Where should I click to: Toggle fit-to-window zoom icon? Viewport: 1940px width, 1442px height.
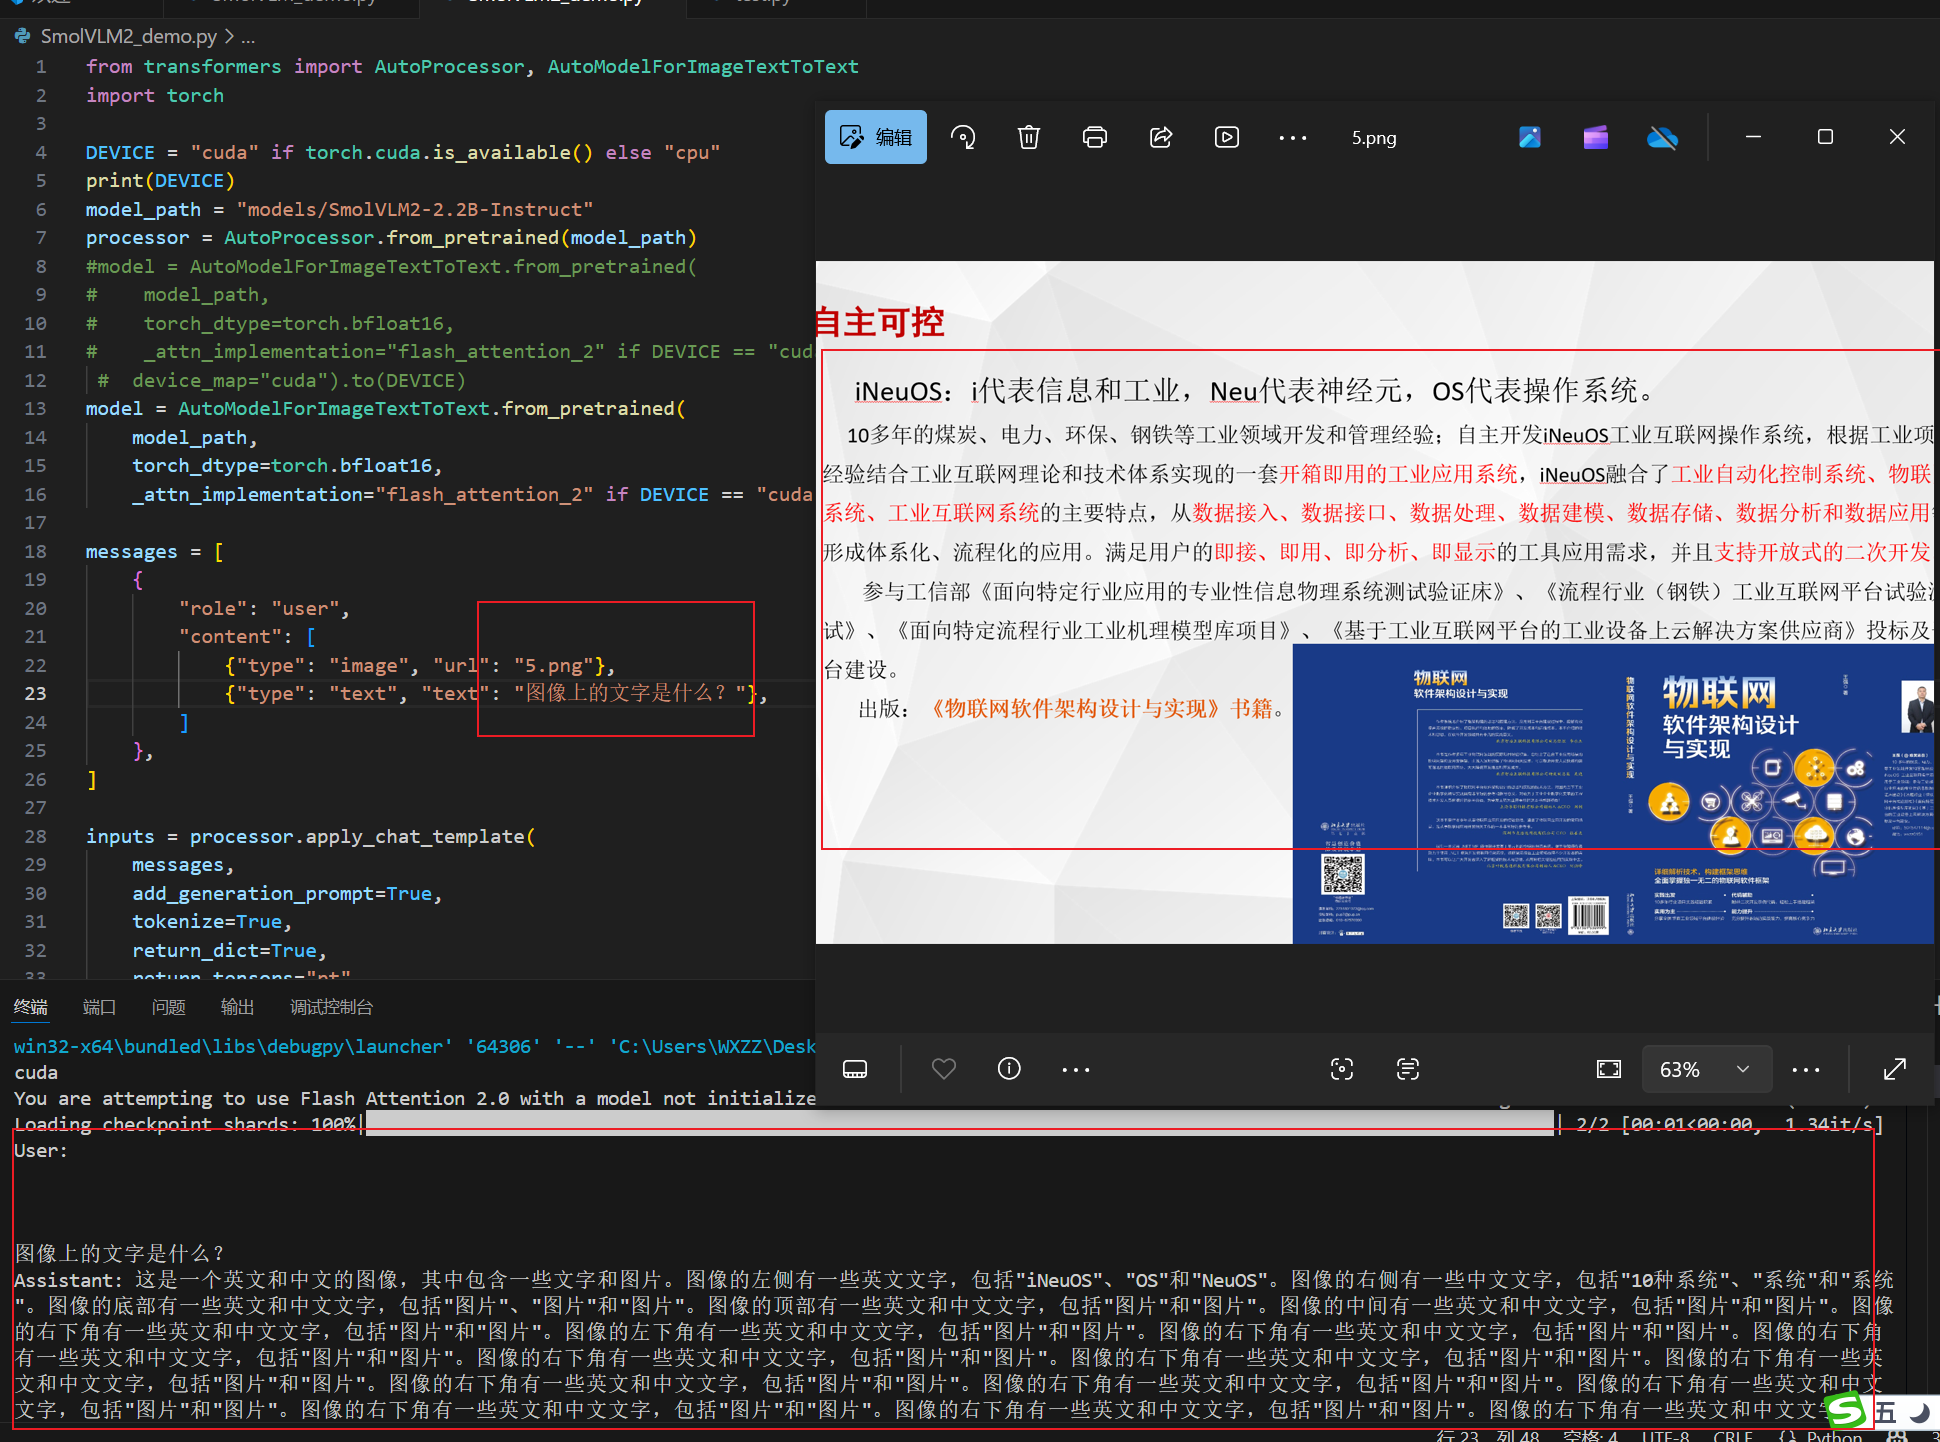click(1609, 1069)
